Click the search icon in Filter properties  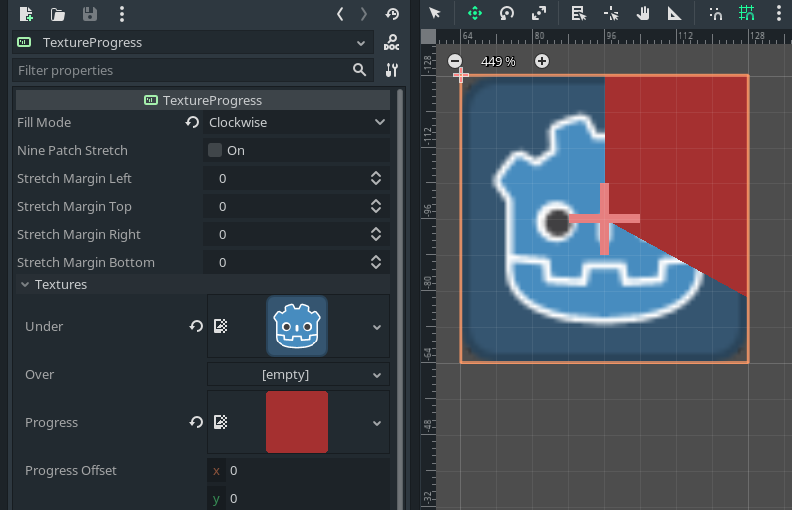pyautogui.click(x=359, y=70)
